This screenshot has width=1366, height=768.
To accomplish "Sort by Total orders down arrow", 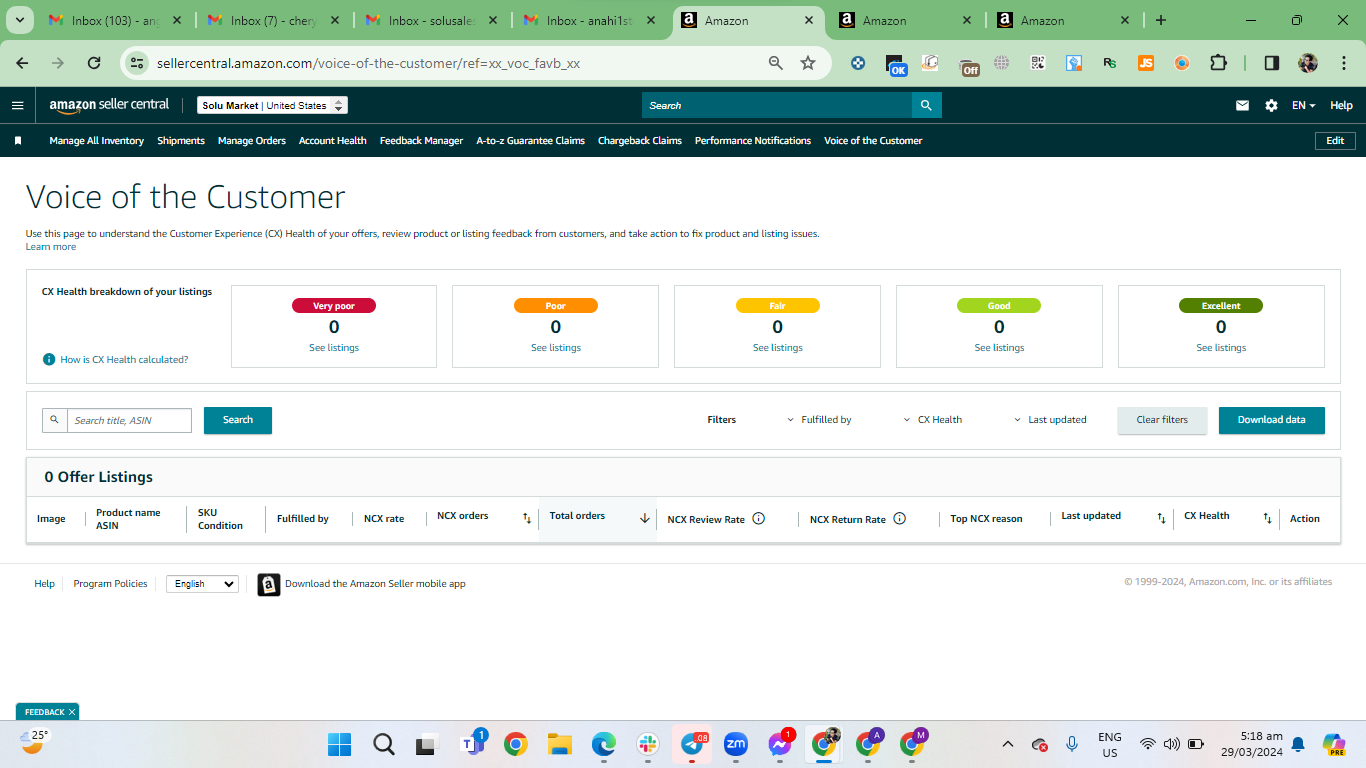I will pos(645,518).
